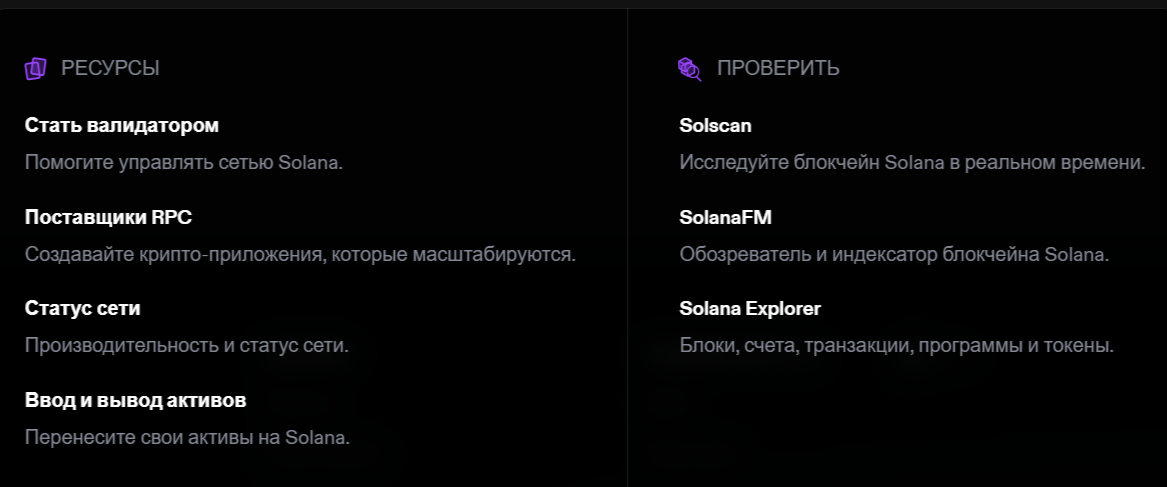Visit the SolanaFM link
Image resolution: width=1167 pixels, height=487 pixels.
(725, 217)
